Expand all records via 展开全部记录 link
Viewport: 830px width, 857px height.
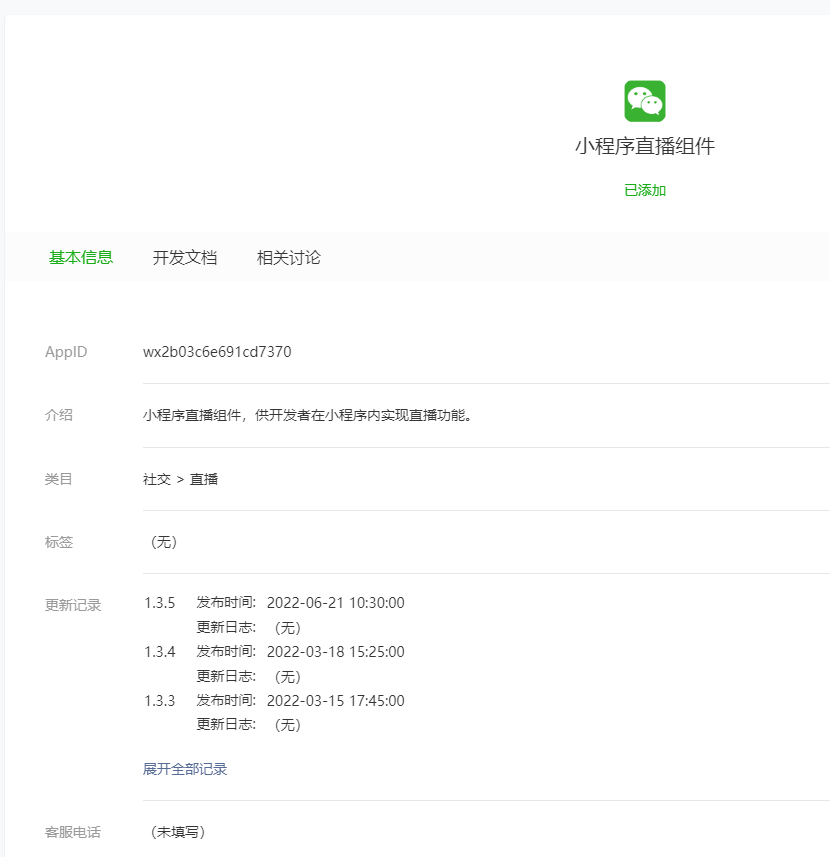pyautogui.click(x=185, y=769)
